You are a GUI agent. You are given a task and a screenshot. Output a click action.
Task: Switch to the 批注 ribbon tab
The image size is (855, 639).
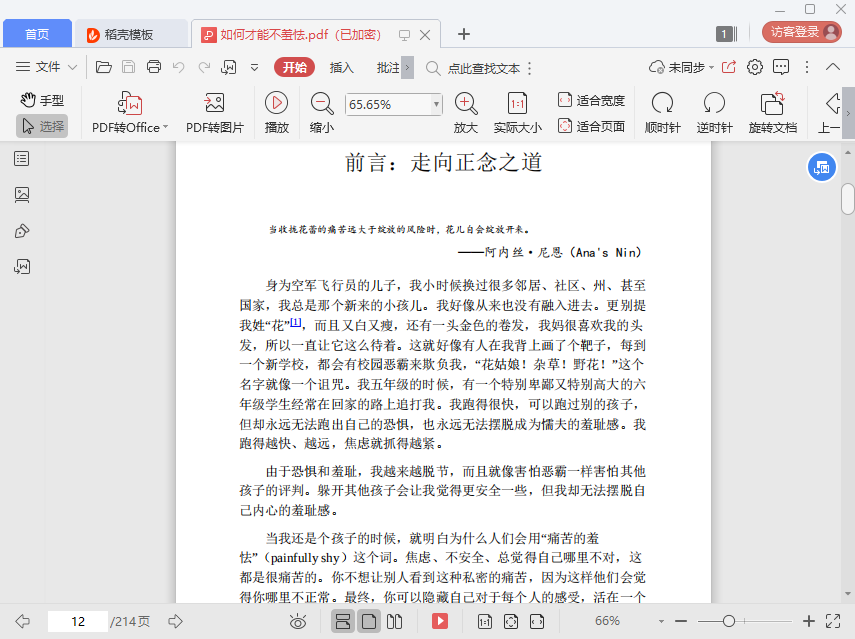(388, 68)
